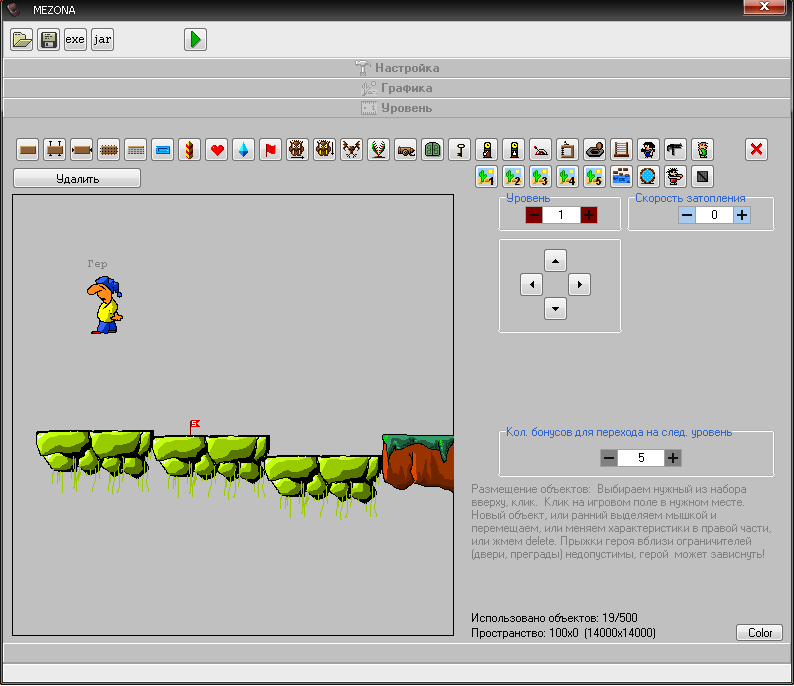Decrease bonus count with minus button
This screenshot has height=686, width=794.
[609, 458]
